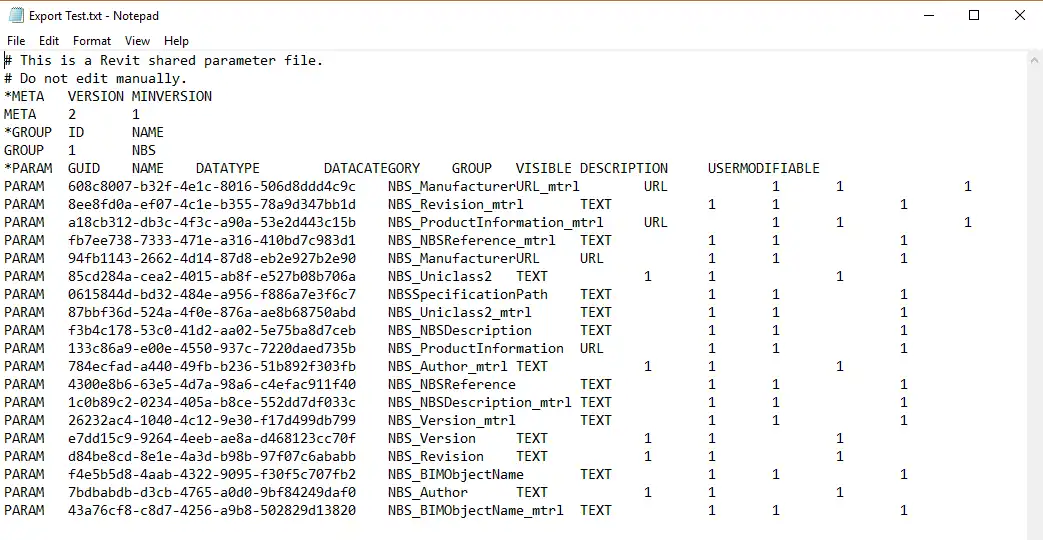Place cursor on the MINVERSION header text
The height and width of the screenshot is (540, 1043).
(x=172, y=96)
